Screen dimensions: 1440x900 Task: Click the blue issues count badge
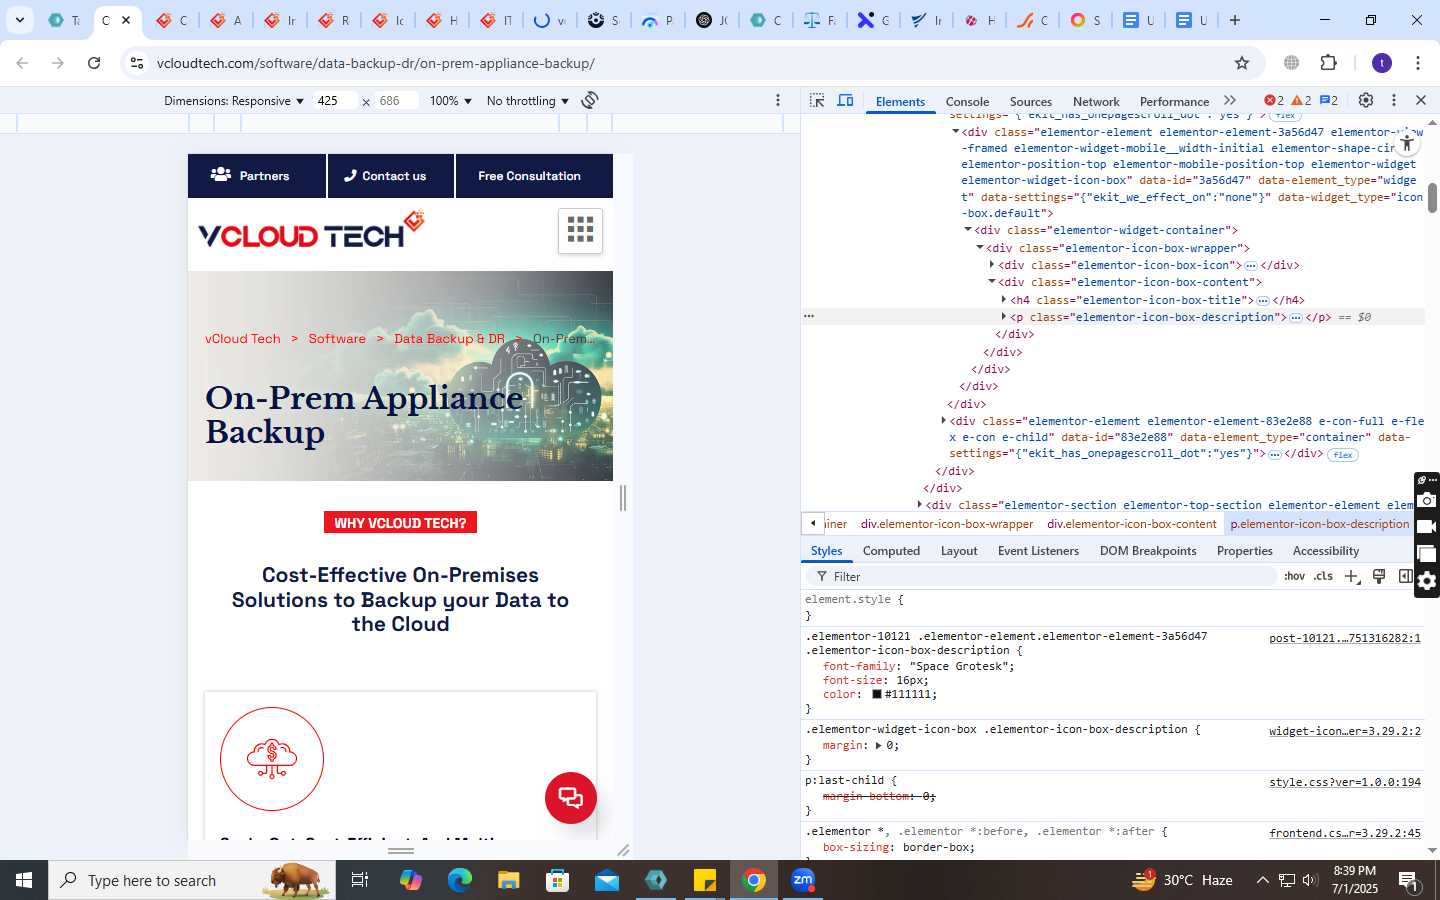coord(1329,100)
